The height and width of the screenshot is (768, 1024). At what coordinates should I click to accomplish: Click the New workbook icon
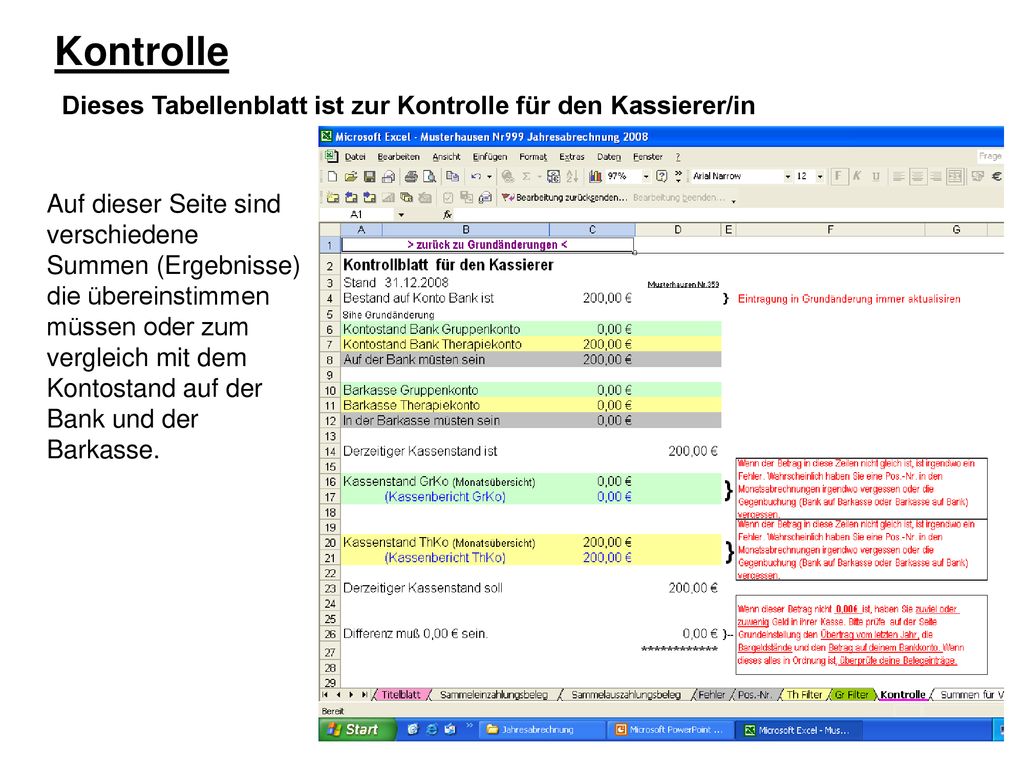coord(332,176)
